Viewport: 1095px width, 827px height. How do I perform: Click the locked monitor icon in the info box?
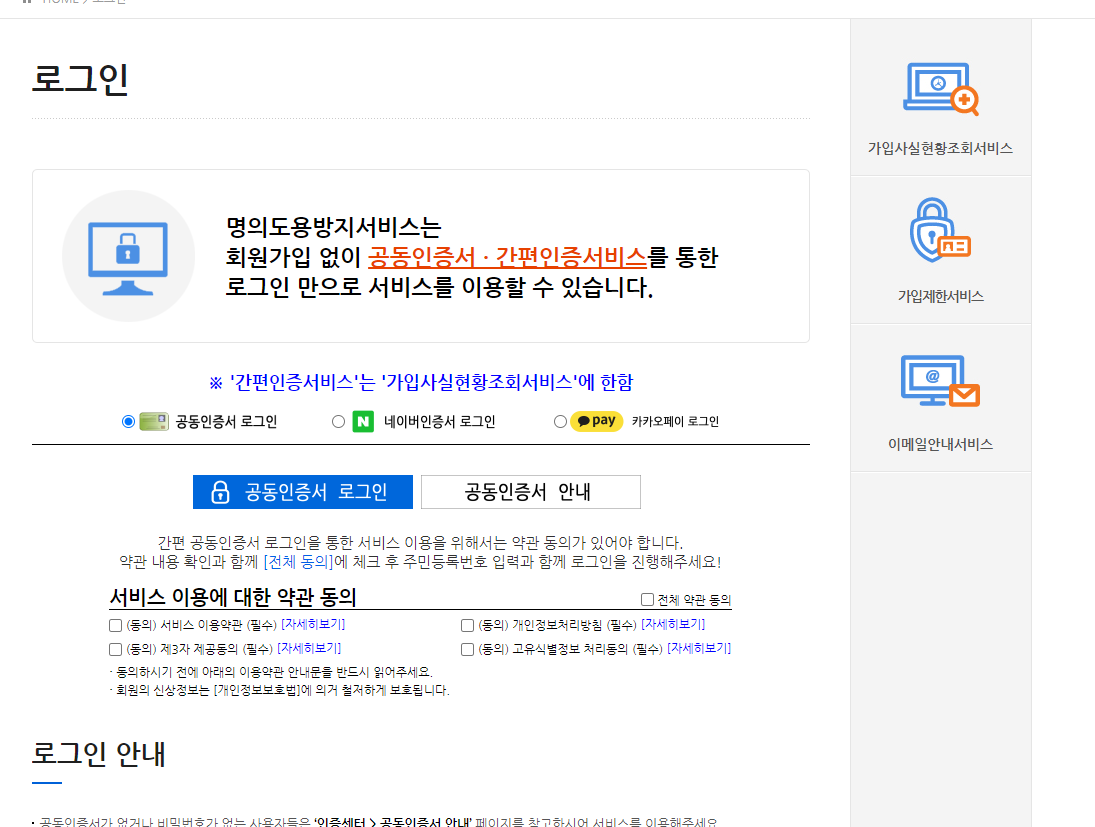(128, 257)
